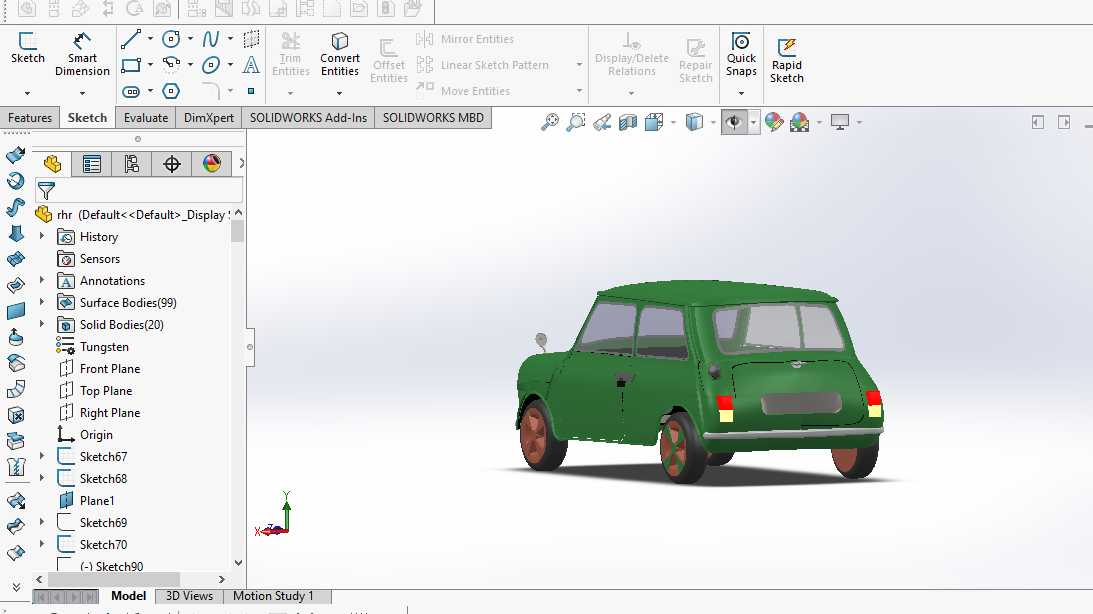Open View Settings monitor icon
This screenshot has width=1093, height=614.
[x=840, y=123]
